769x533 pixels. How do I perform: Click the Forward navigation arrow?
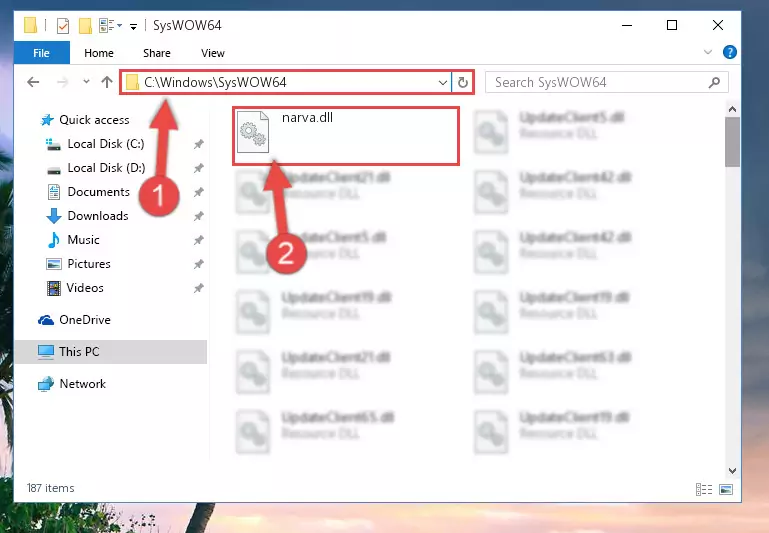[62, 82]
